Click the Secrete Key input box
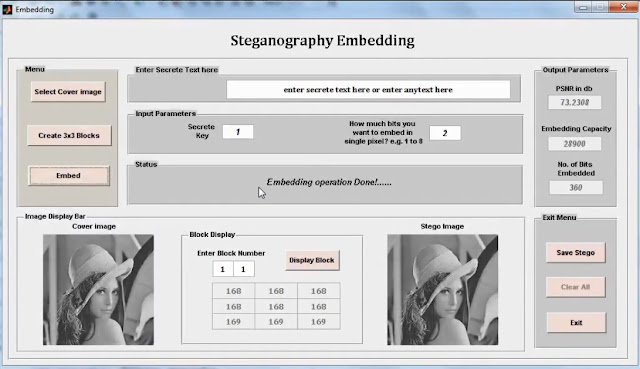640x369 pixels. pos(238,132)
